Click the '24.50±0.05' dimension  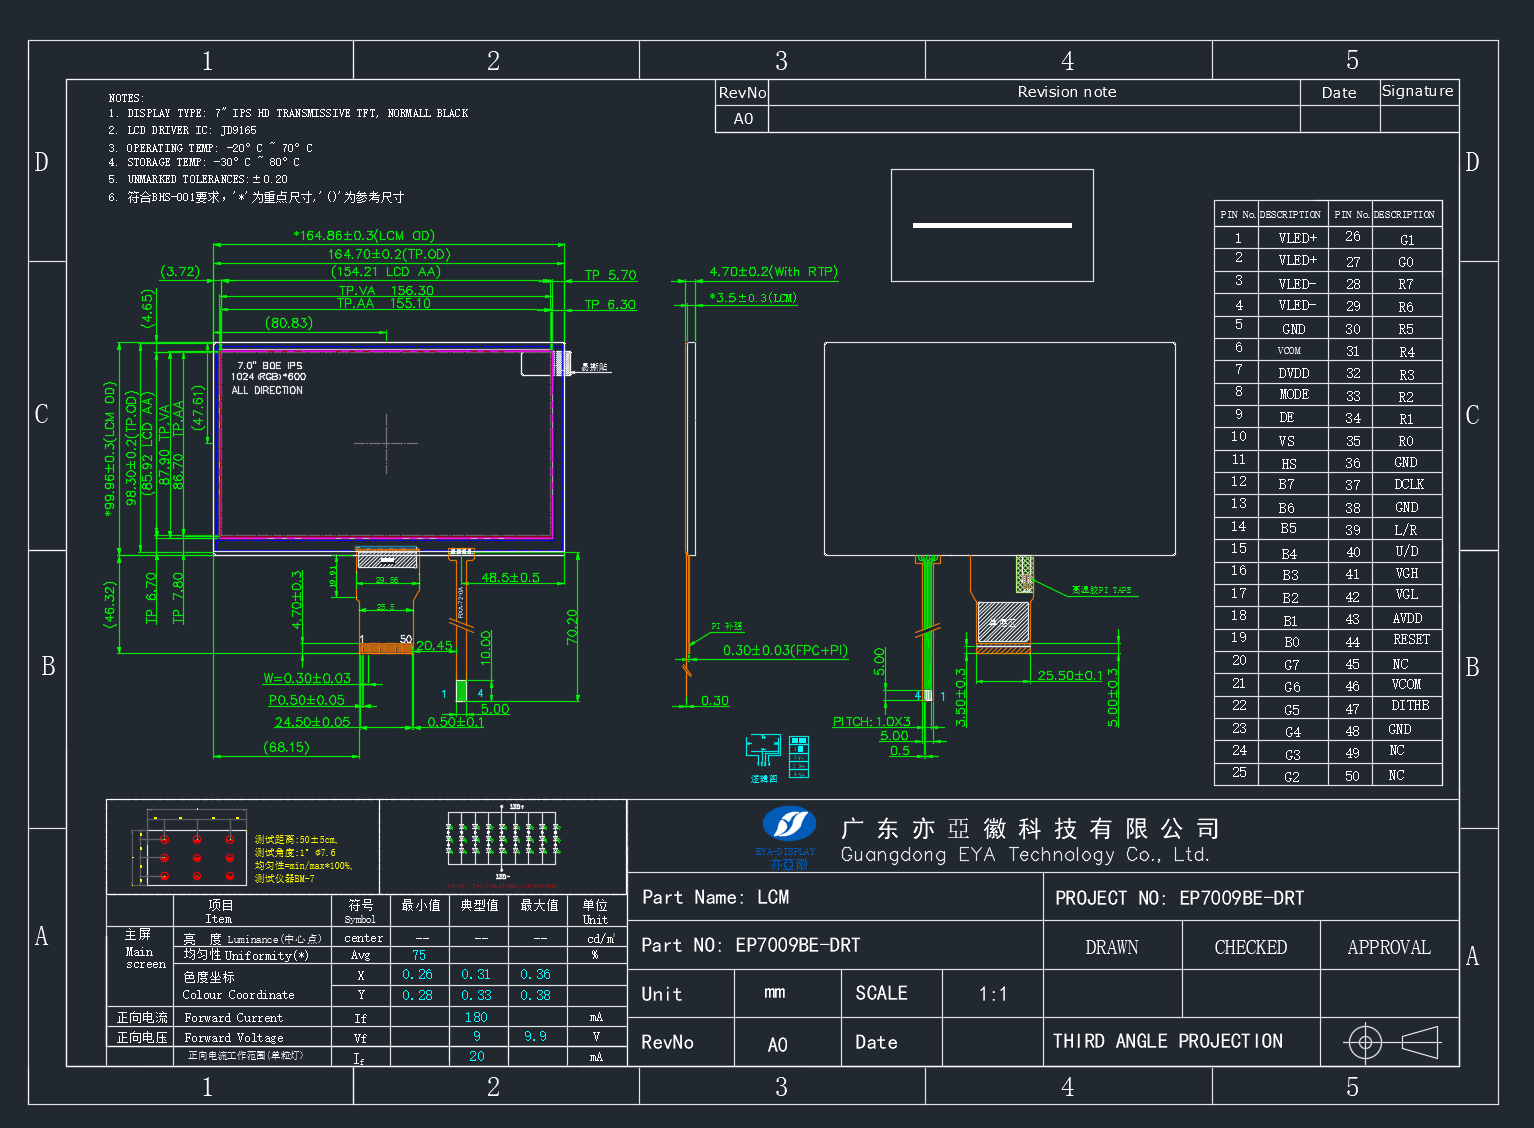(313, 722)
